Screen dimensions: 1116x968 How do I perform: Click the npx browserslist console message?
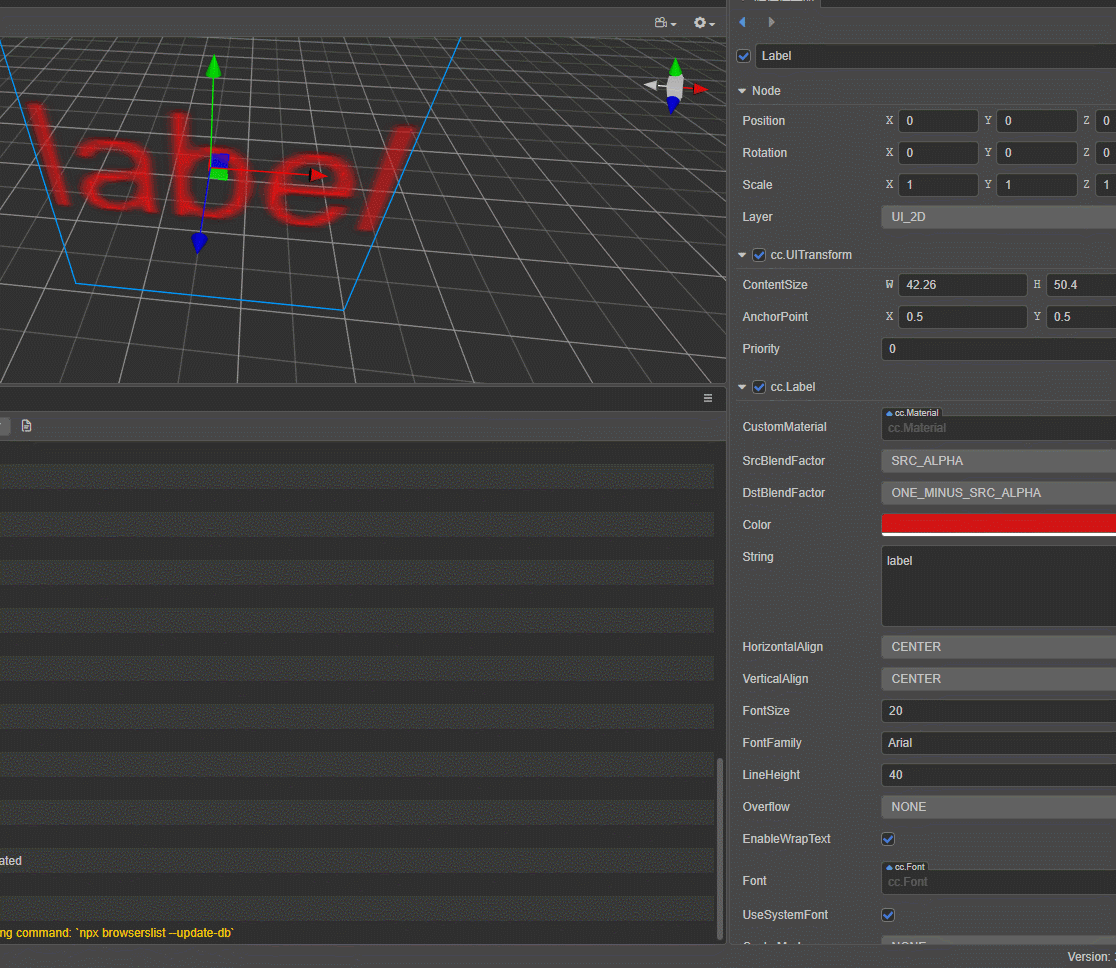pyautogui.click(x=117, y=933)
